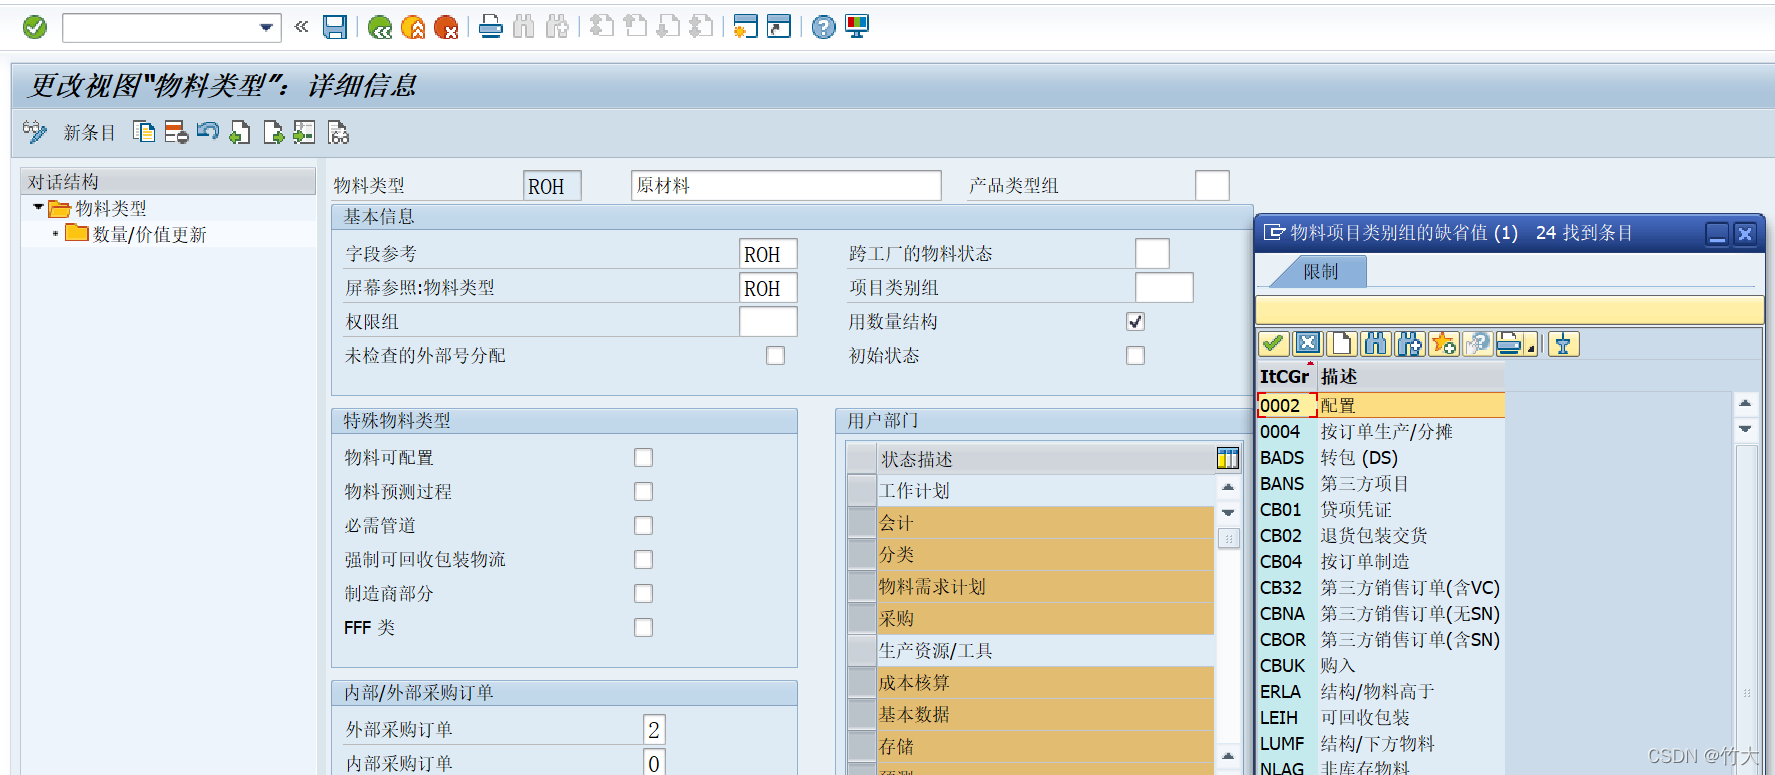
Task: Click the red Cancel icon
Action: tap(446, 27)
